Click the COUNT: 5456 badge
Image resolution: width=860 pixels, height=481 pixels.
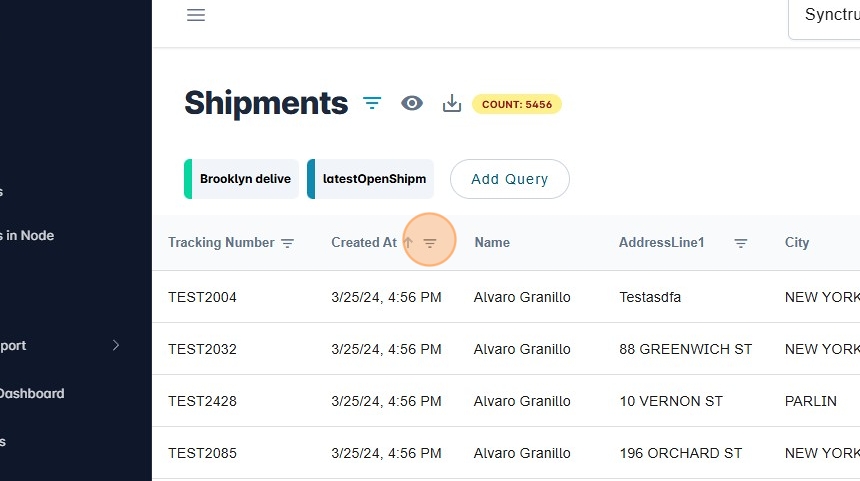click(x=517, y=104)
